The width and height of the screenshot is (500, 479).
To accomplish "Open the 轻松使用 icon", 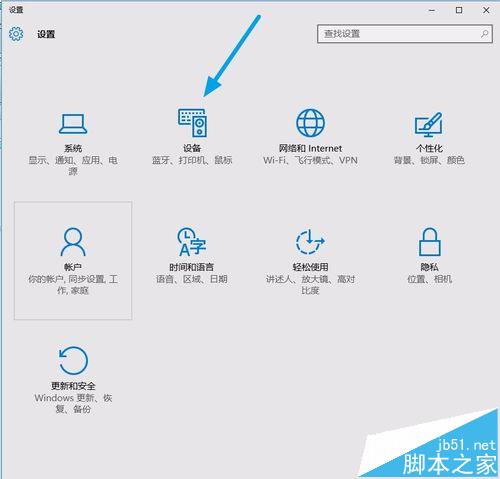I will 310,241.
